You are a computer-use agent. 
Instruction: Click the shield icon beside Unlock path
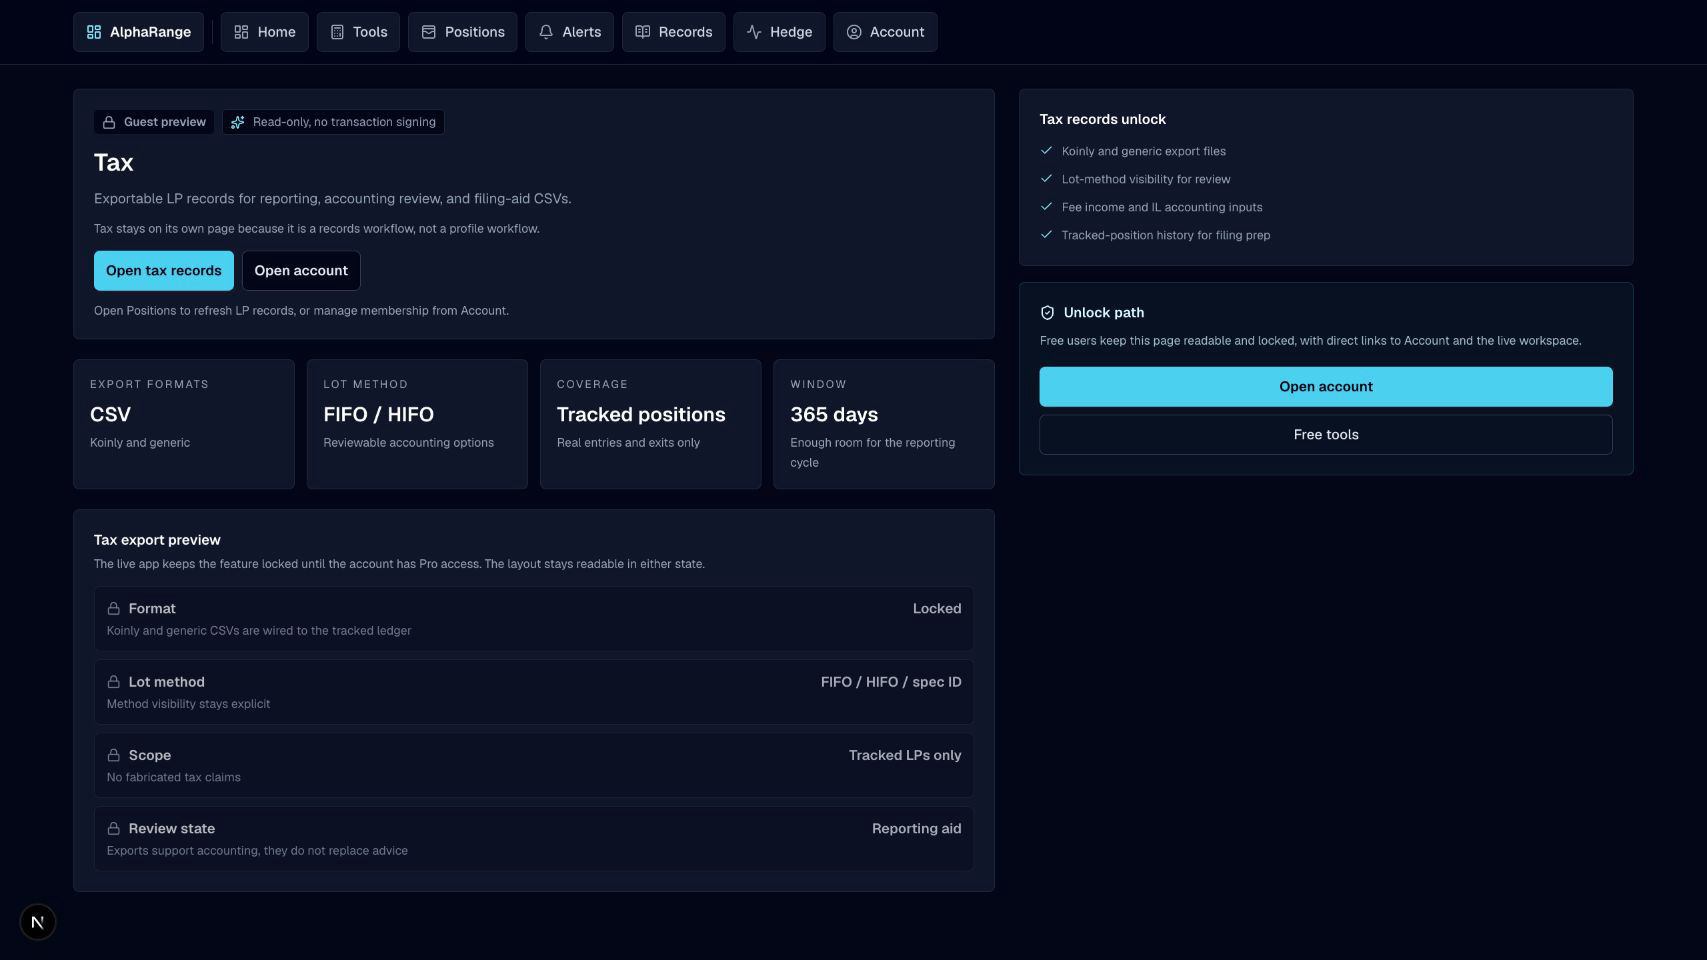tap(1048, 313)
